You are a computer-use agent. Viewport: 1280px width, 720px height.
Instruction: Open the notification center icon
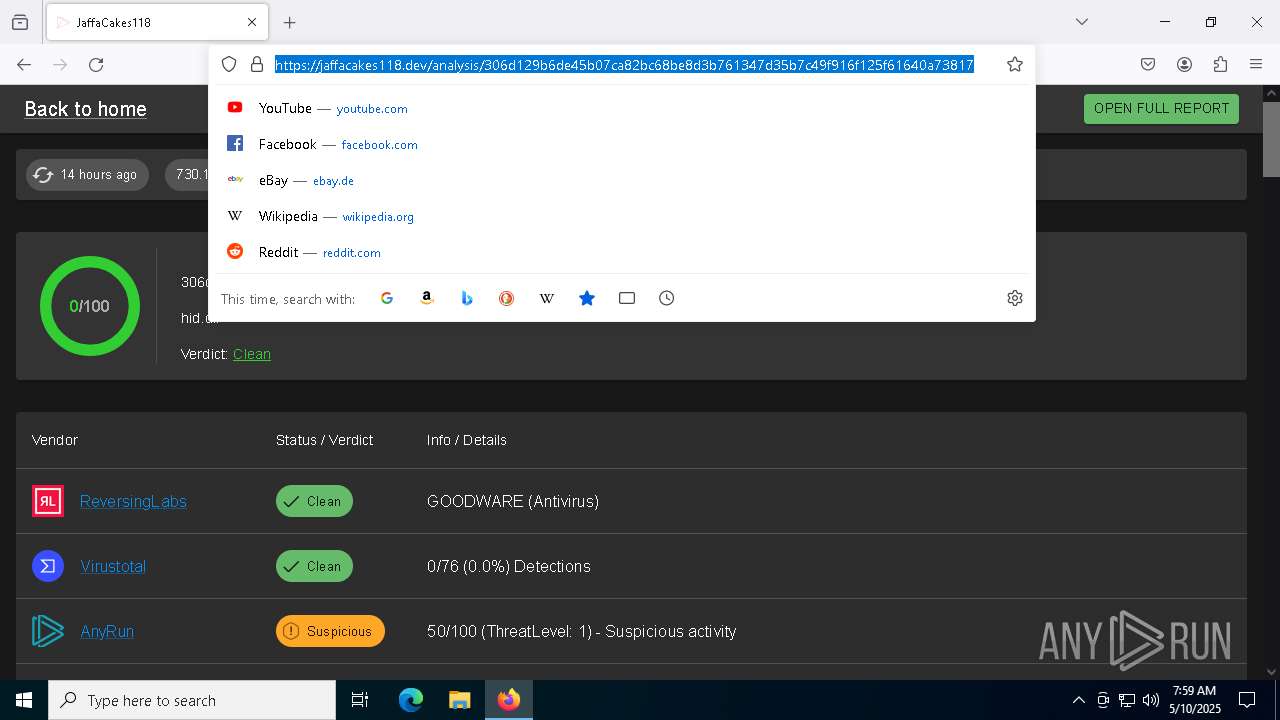coord(1247,700)
